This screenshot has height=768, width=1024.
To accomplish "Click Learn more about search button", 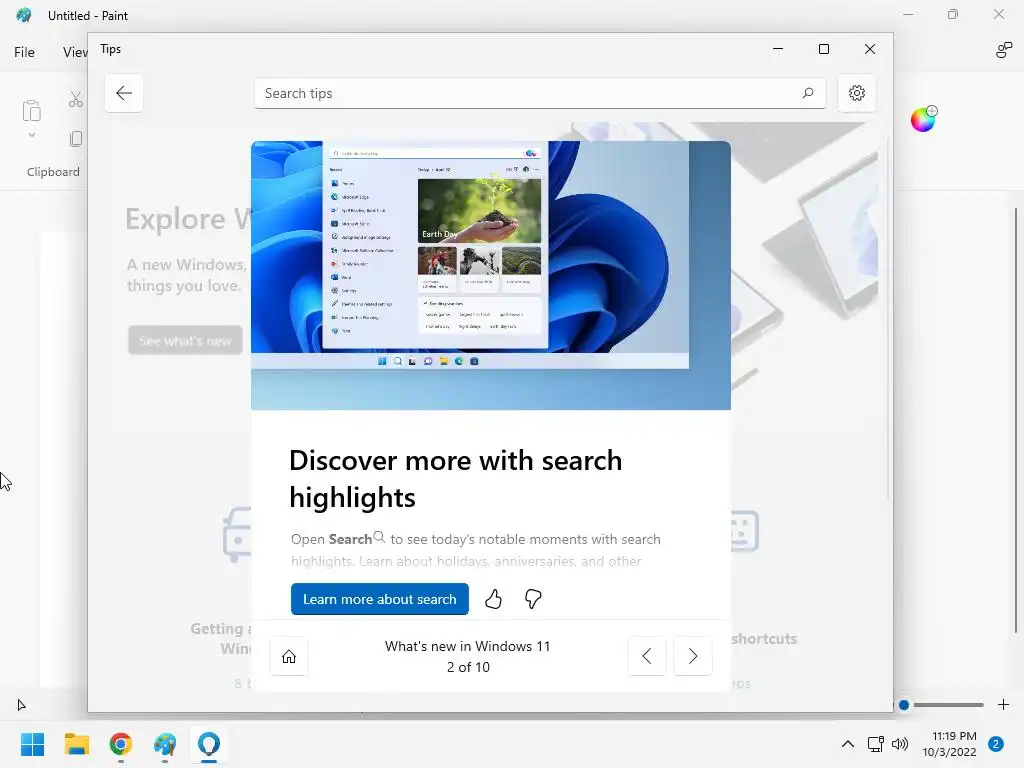I will point(379,599).
